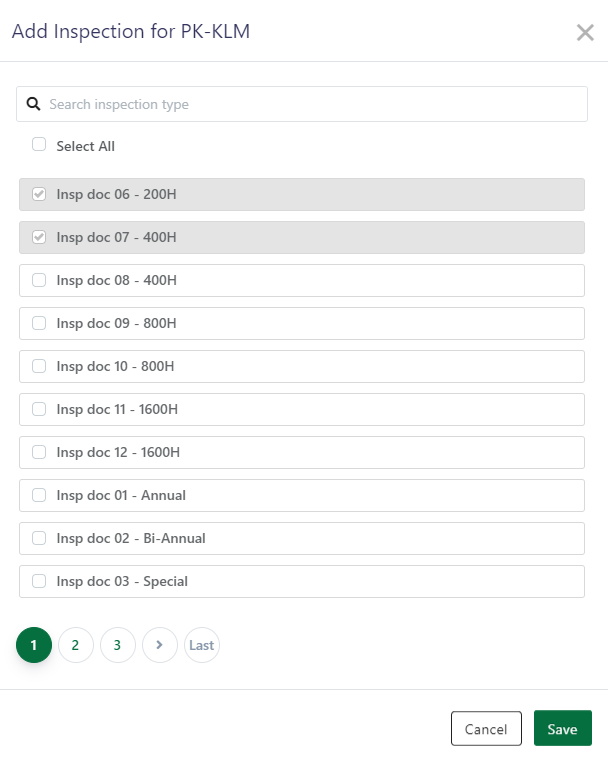Select Insp doc 09 - 800H checkbox
Viewport: 608px width, 760px height.
[39, 323]
